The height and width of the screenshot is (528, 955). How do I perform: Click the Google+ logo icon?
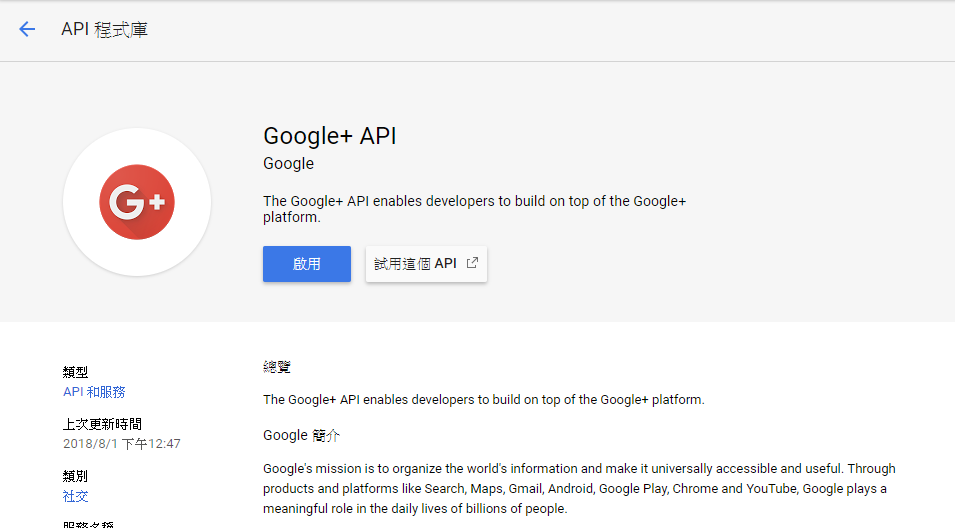137,202
